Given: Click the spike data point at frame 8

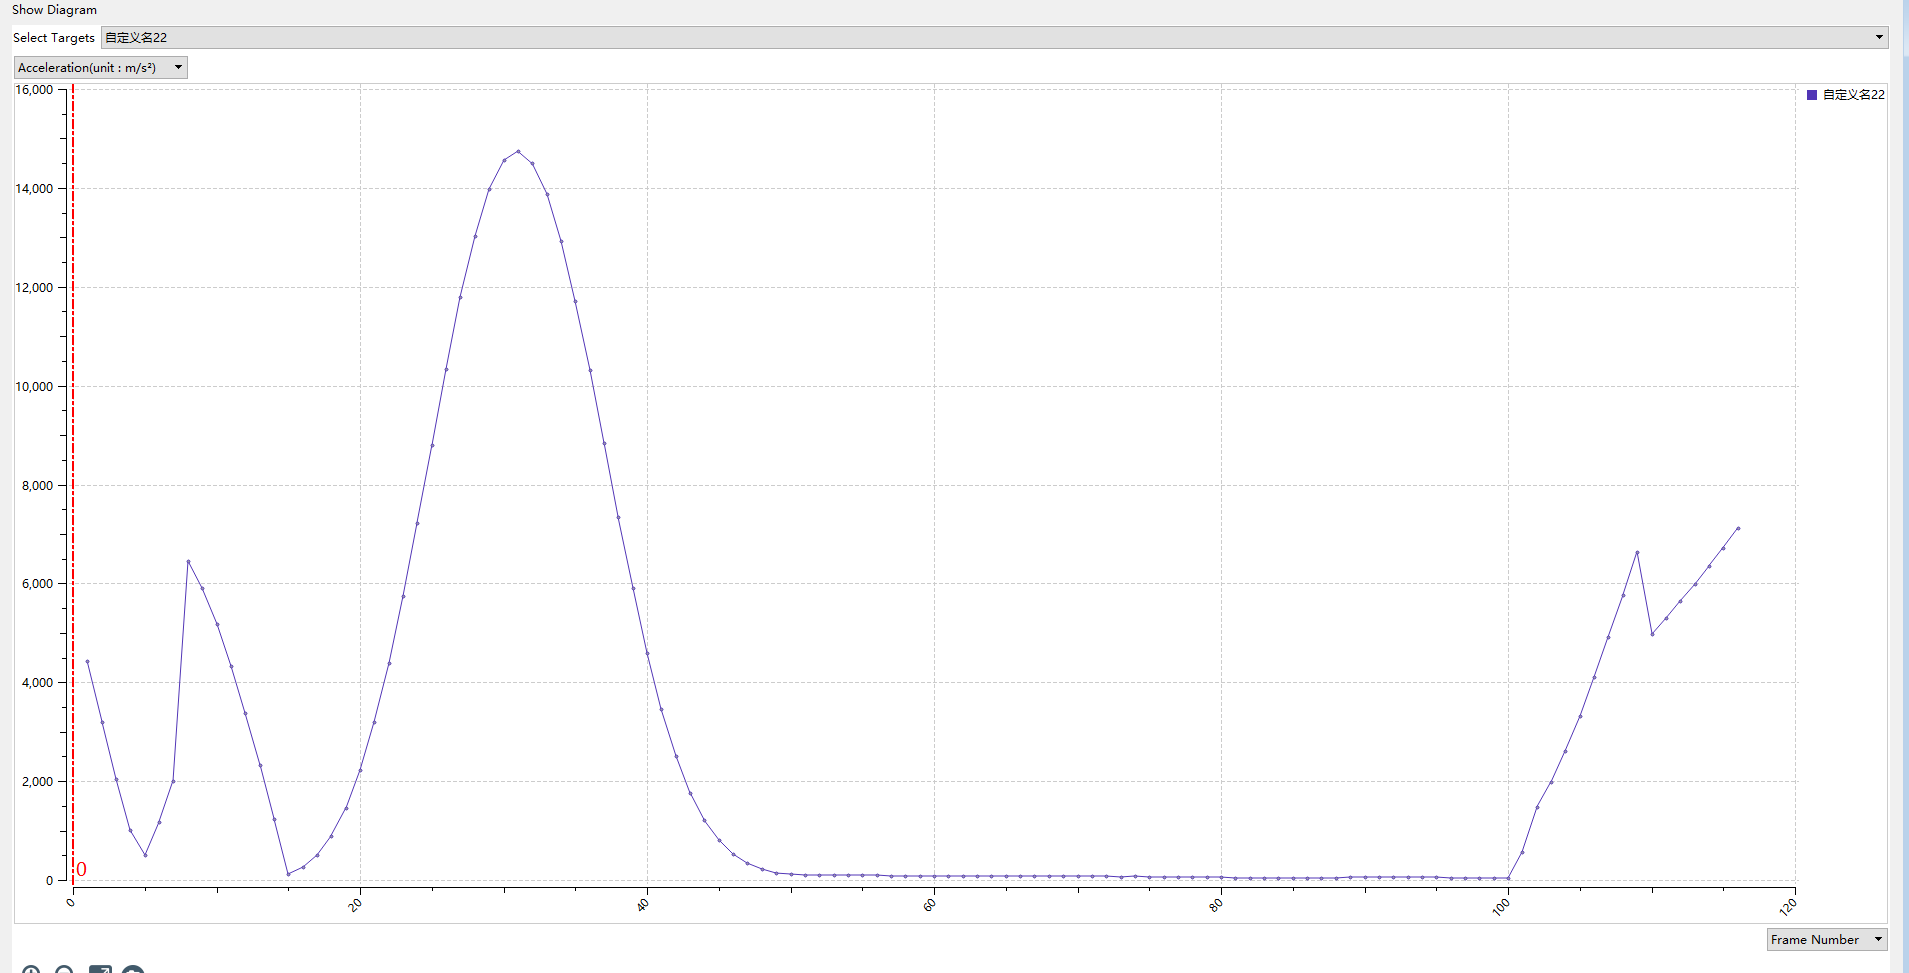Looking at the screenshot, I should [x=188, y=561].
